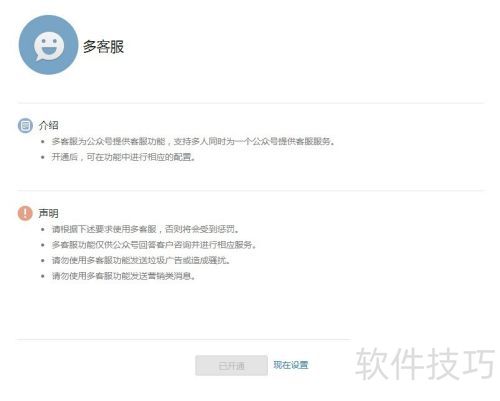Click the 声明 red exclamation warning icon
This screenshot has height=401, width=500.
coord(25,213)
